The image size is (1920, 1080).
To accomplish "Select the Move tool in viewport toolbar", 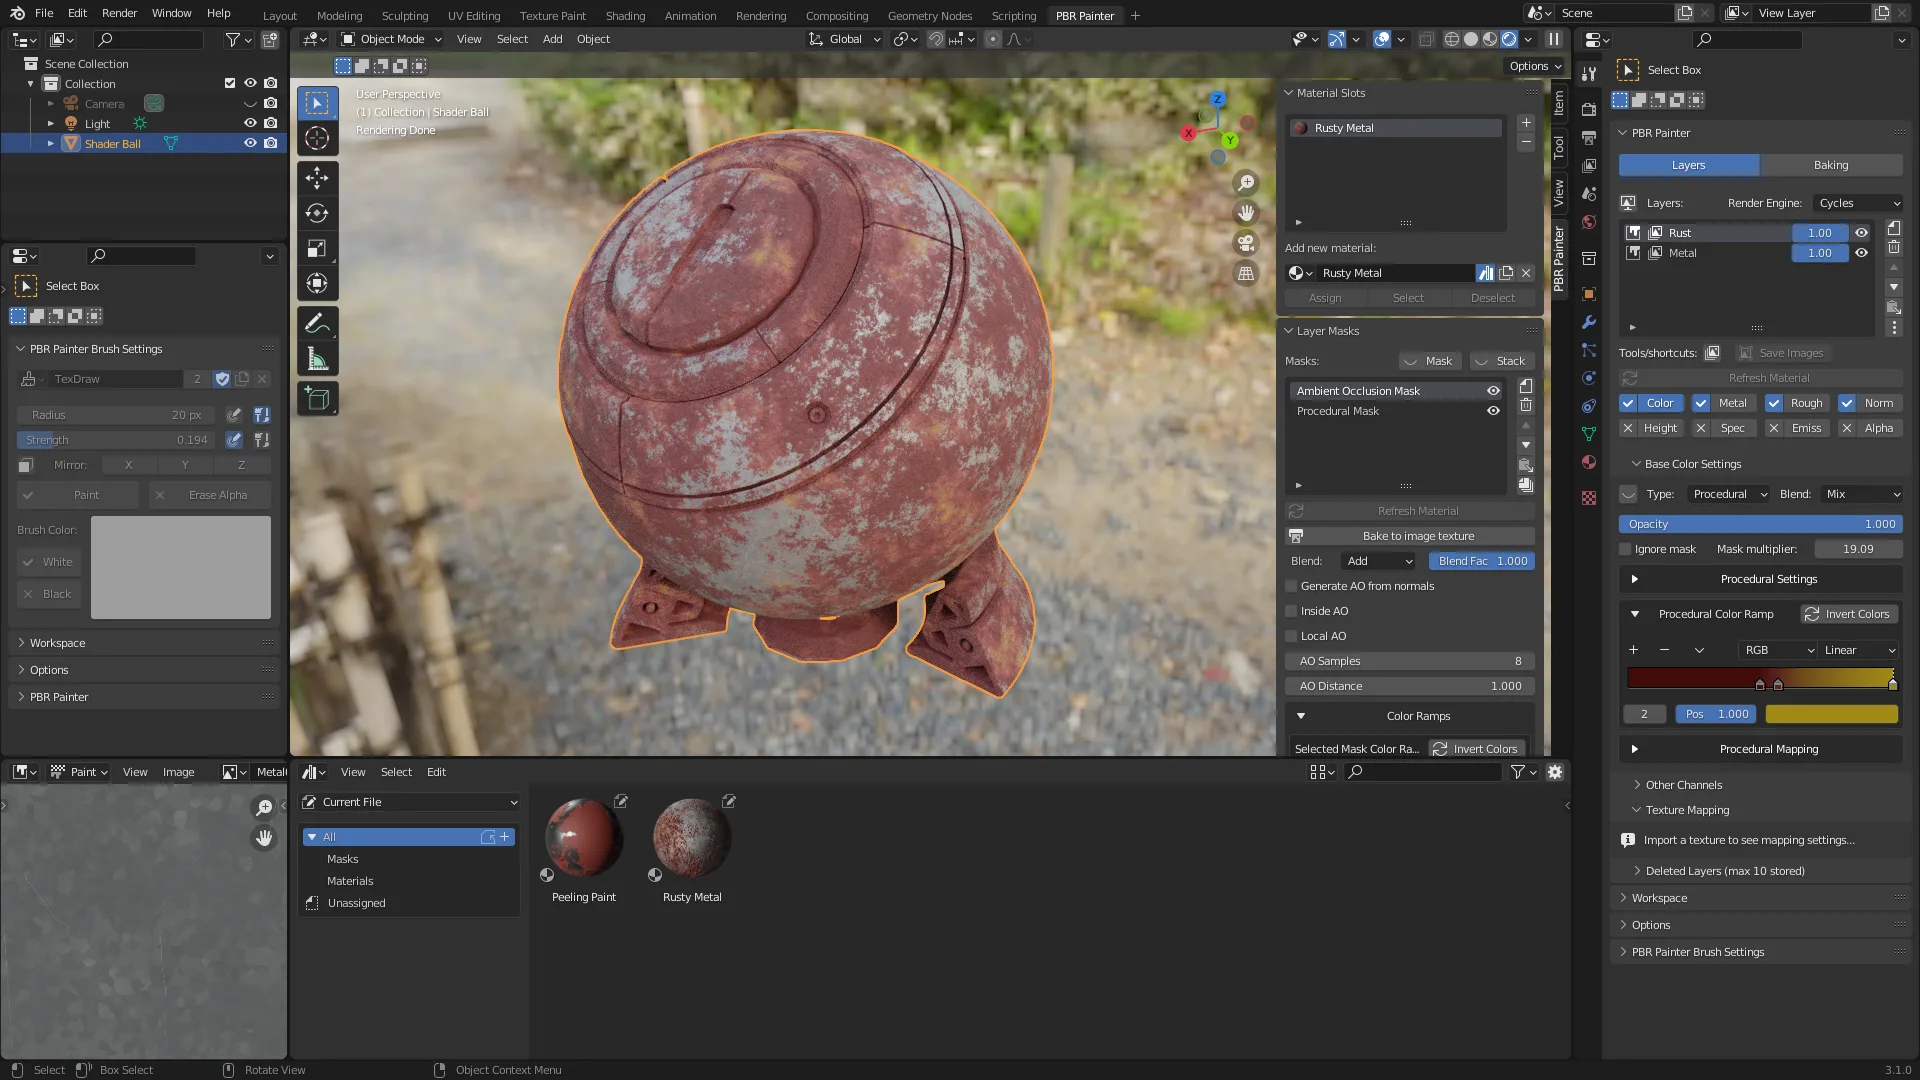I will (317, 178).
